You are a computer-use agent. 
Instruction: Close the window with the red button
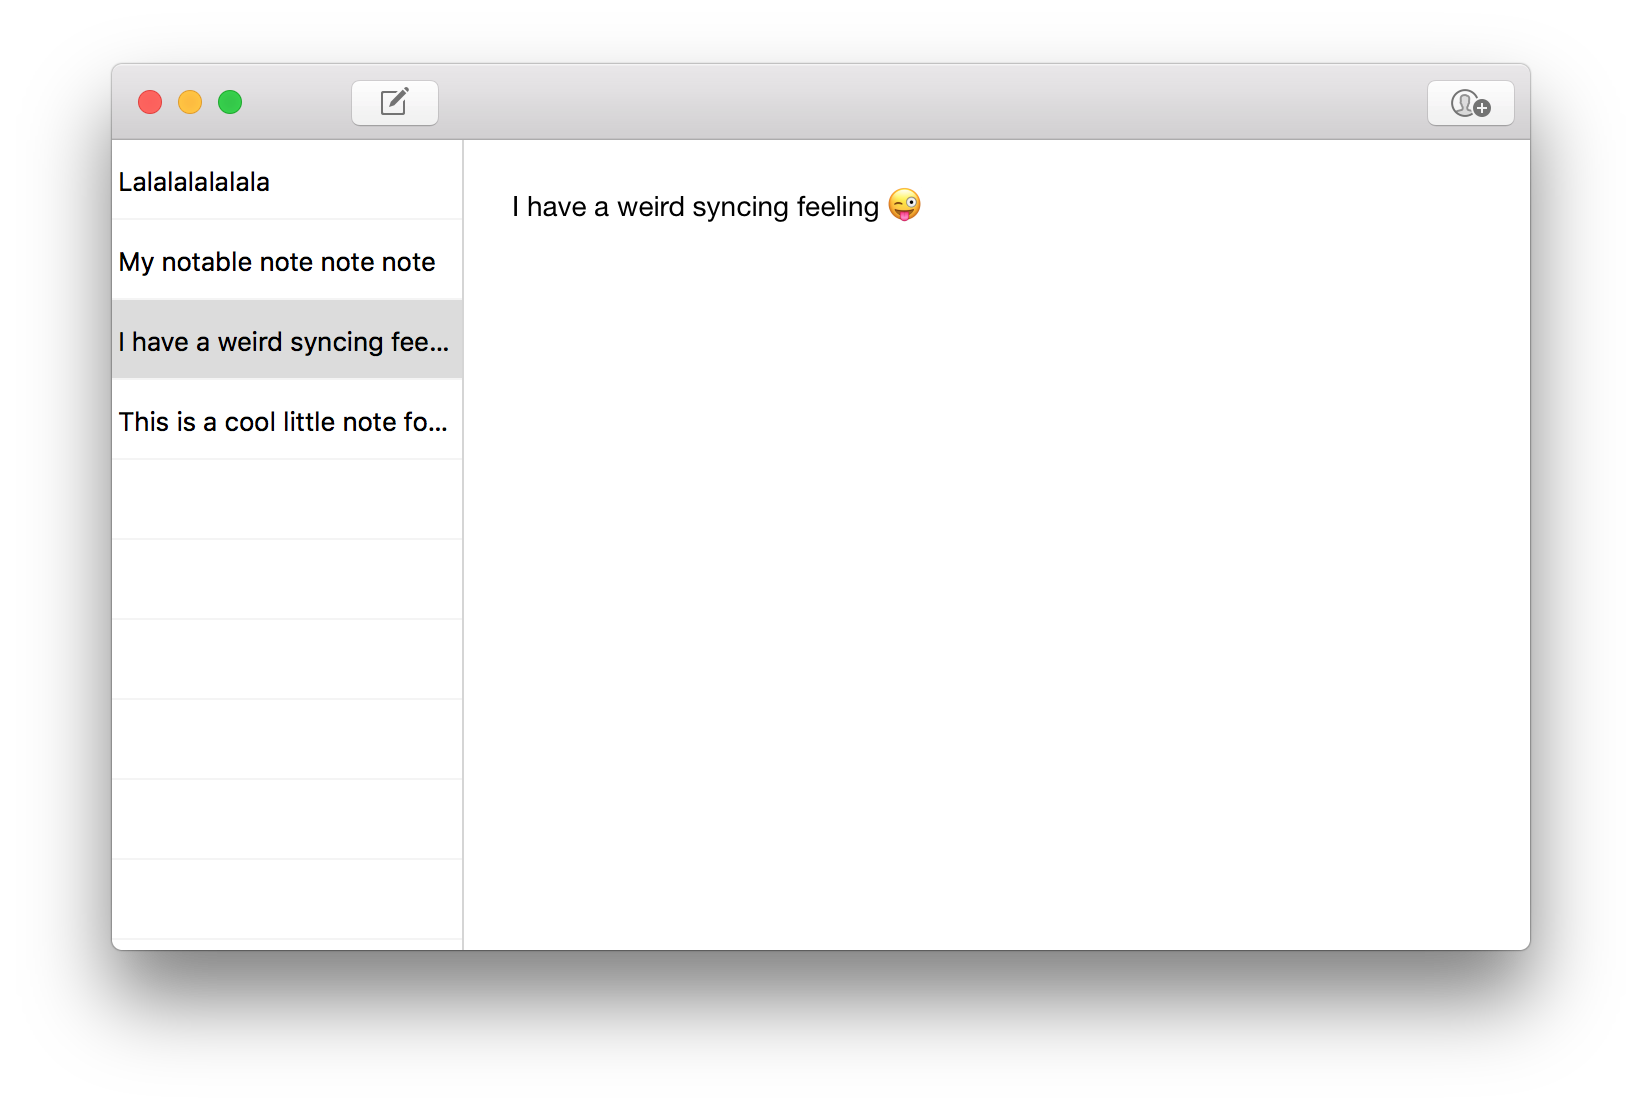tap(150, 102)
